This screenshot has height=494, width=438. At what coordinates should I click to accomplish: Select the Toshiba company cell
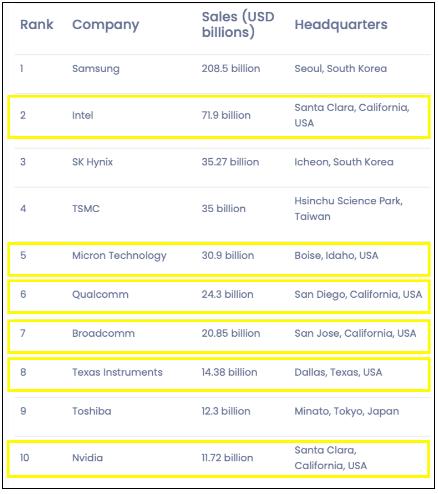(x=92, y=411)
